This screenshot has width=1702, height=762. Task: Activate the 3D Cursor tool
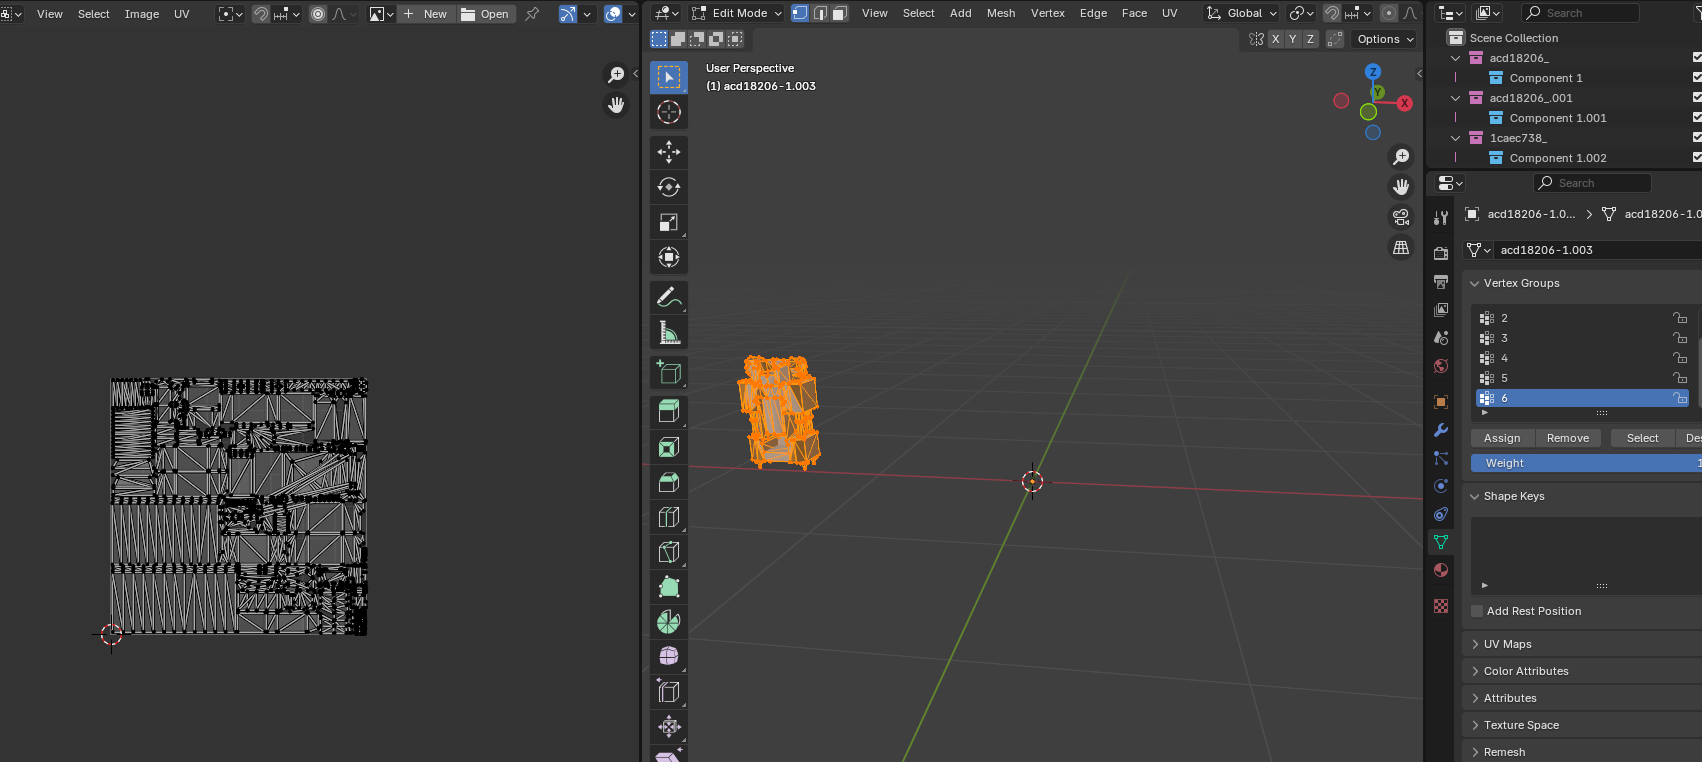point(669,112)
